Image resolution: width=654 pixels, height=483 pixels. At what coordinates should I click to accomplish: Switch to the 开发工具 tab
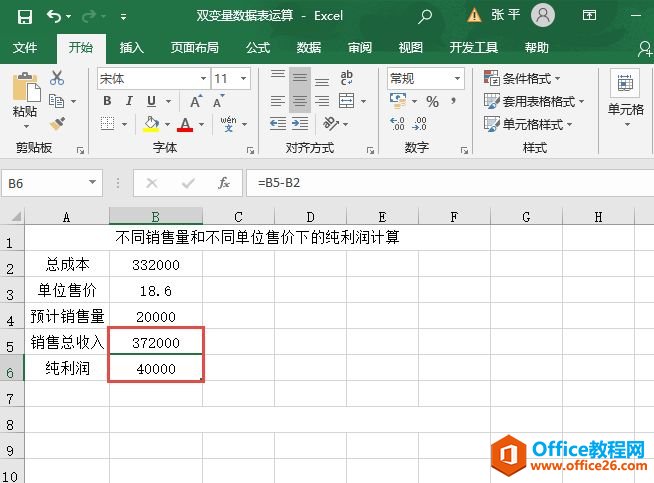pyautogui.click(x=473, y=48)
